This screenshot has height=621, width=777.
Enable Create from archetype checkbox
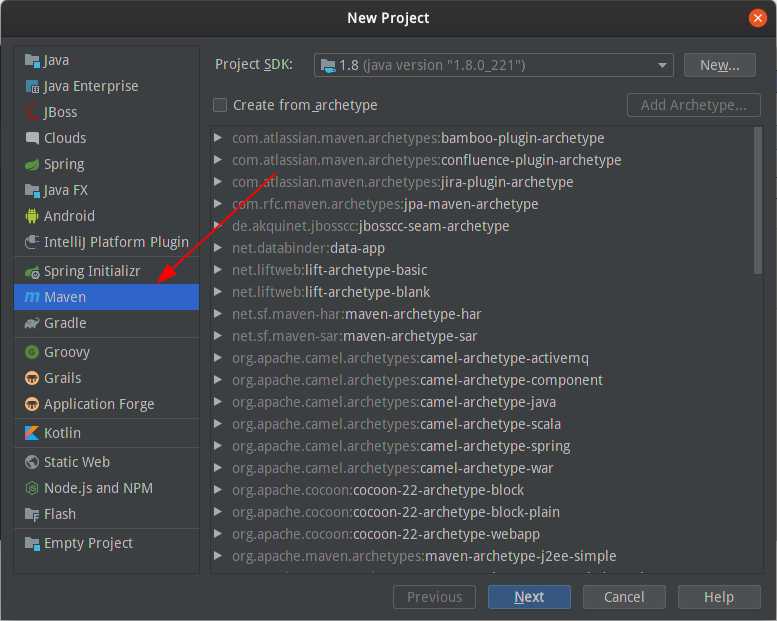[x=220, y=105]
